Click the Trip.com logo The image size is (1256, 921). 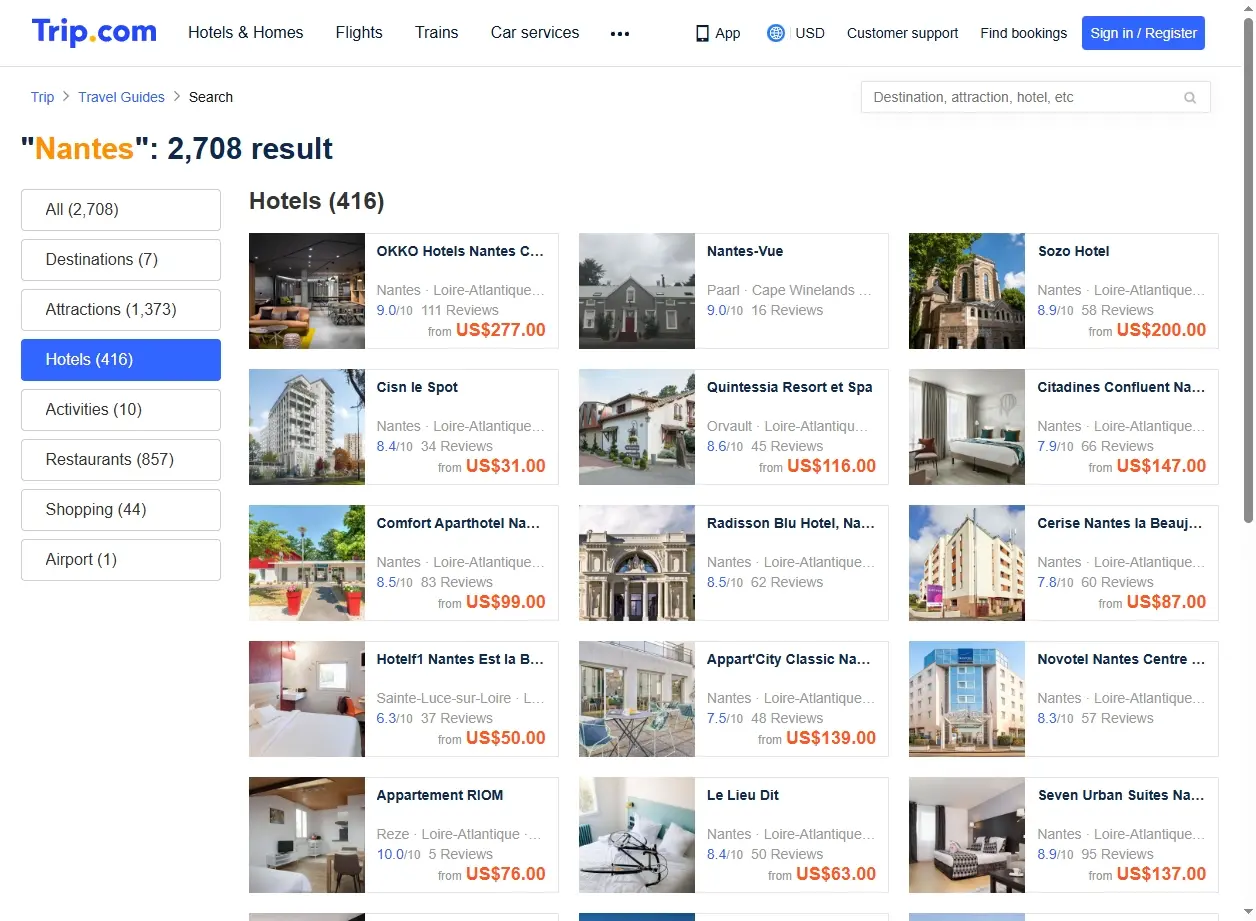[x=94, y=32]
